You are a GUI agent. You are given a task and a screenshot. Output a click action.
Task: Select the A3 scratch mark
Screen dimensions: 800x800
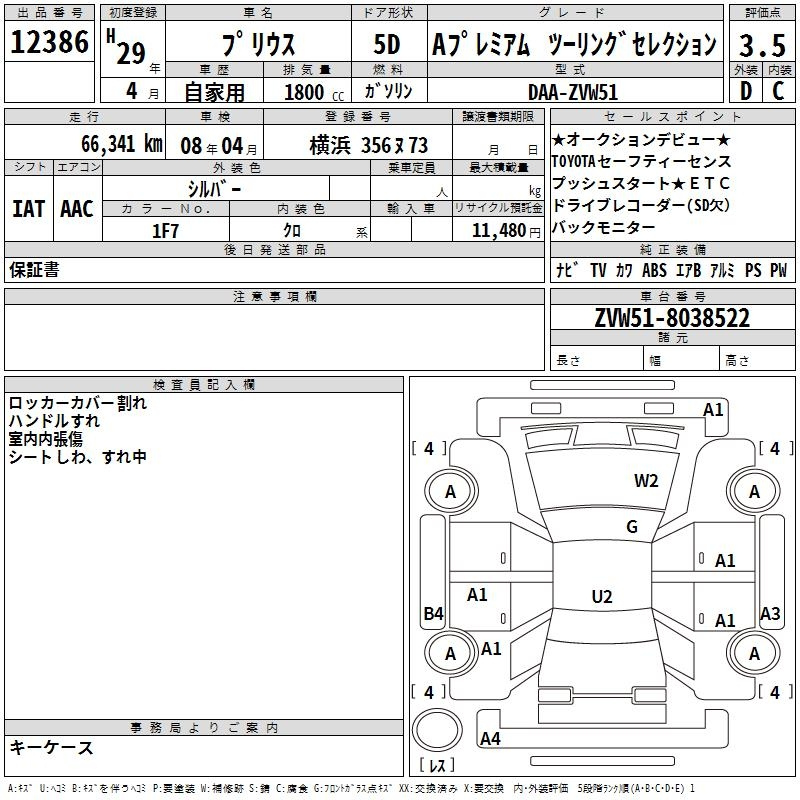[770, 614]
